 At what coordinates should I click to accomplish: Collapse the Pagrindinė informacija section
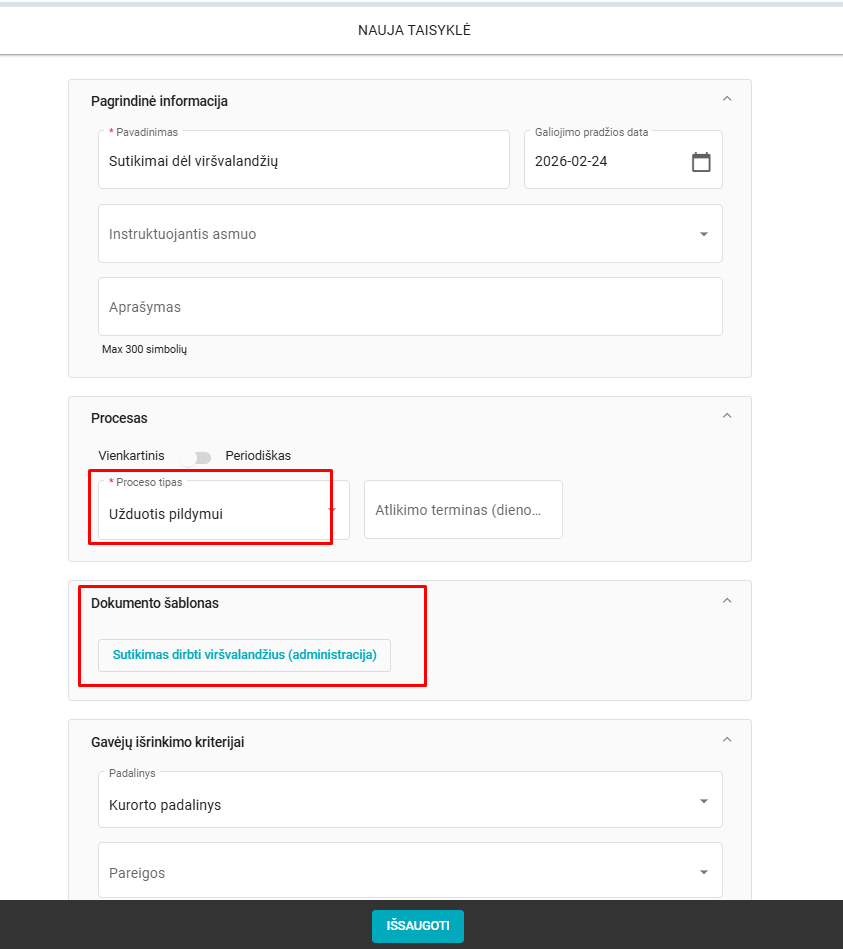[x=727, y=99]
